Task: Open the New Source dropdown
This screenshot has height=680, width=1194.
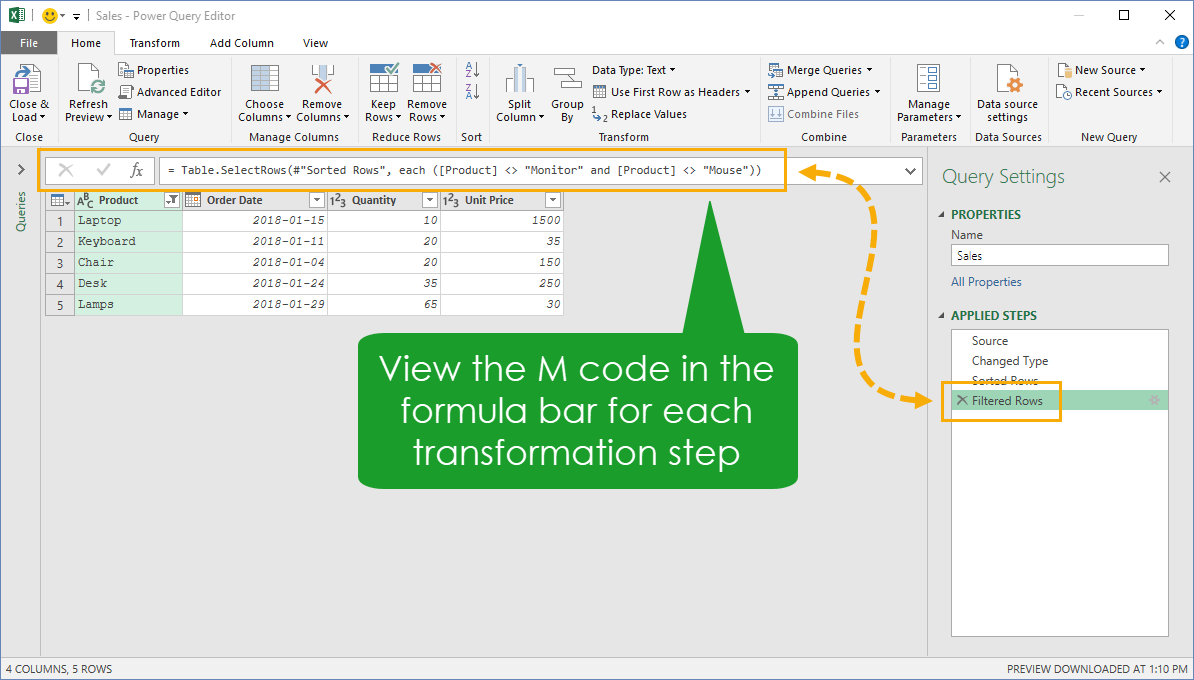Action: (1101, 70)
